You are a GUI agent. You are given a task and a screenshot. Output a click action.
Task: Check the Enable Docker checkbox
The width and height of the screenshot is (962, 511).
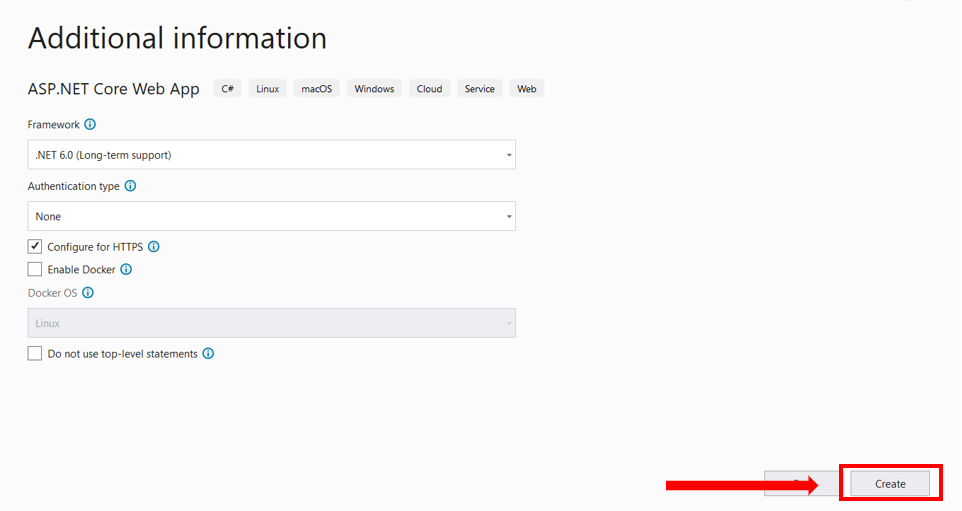(35, 269)
